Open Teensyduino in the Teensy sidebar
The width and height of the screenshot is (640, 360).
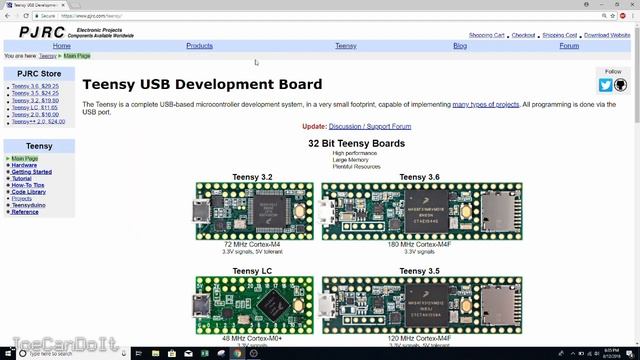point(28,205)
